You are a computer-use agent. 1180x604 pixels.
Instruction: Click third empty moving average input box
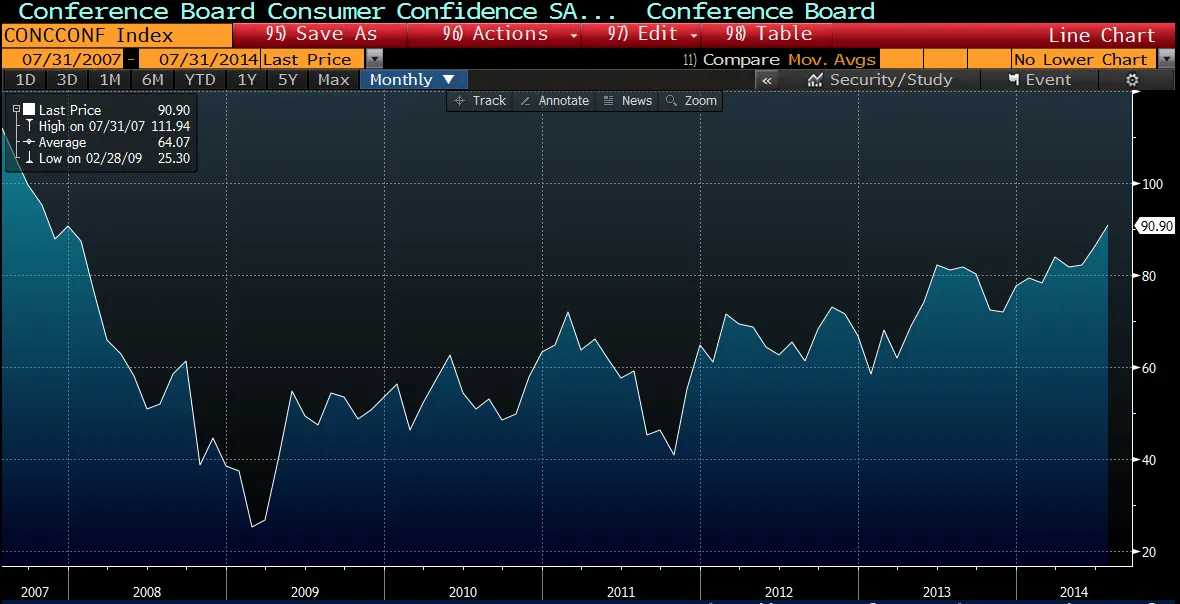coord(988,59)
